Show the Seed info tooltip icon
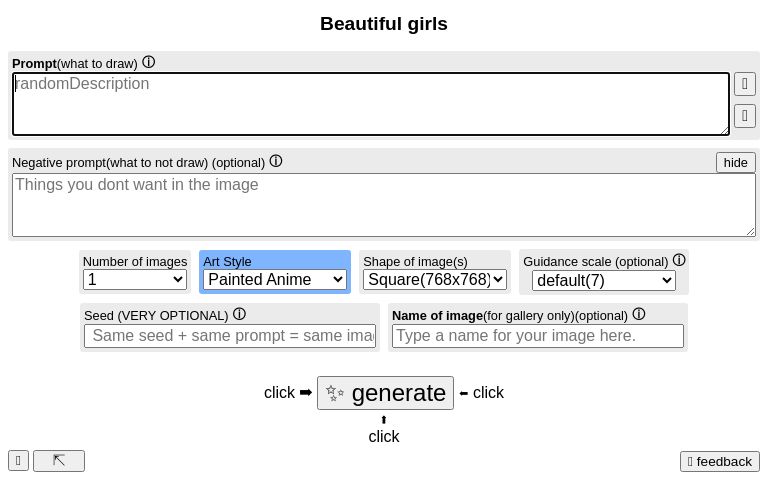The width and height of the screenshot is (768, 480). (x=239, y=314)
